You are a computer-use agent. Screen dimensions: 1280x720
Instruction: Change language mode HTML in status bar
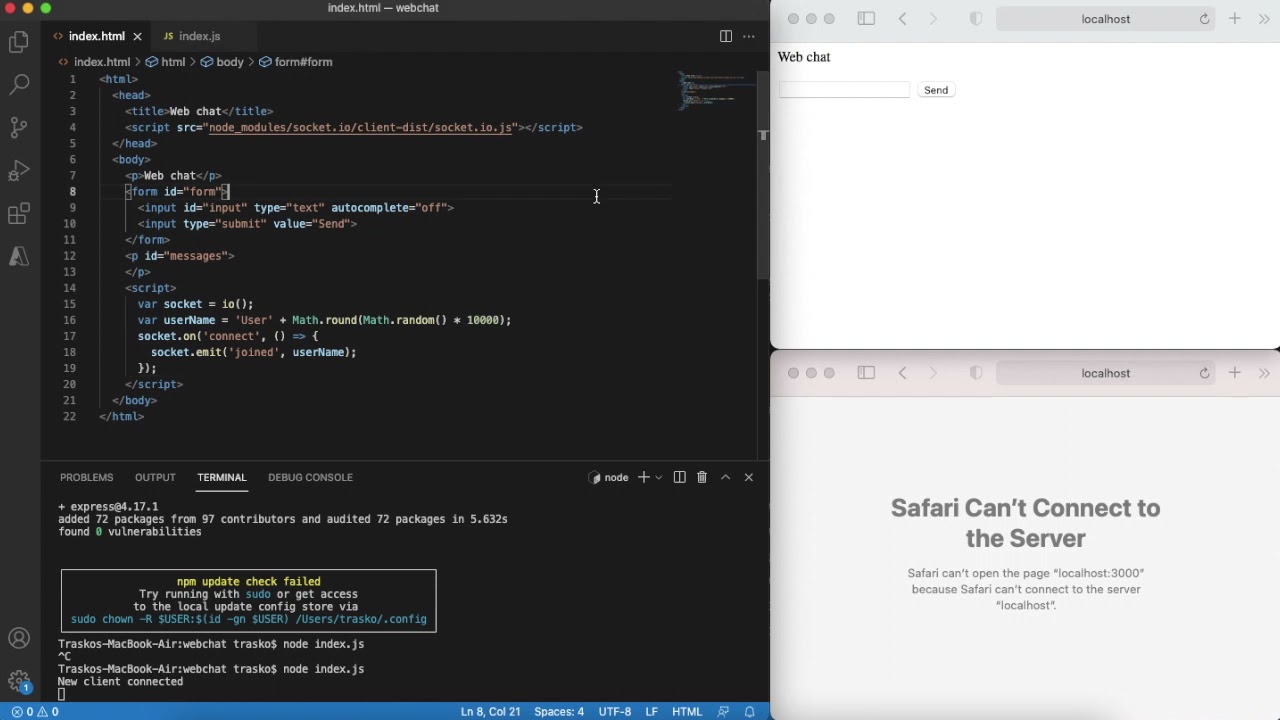point(687,712)
